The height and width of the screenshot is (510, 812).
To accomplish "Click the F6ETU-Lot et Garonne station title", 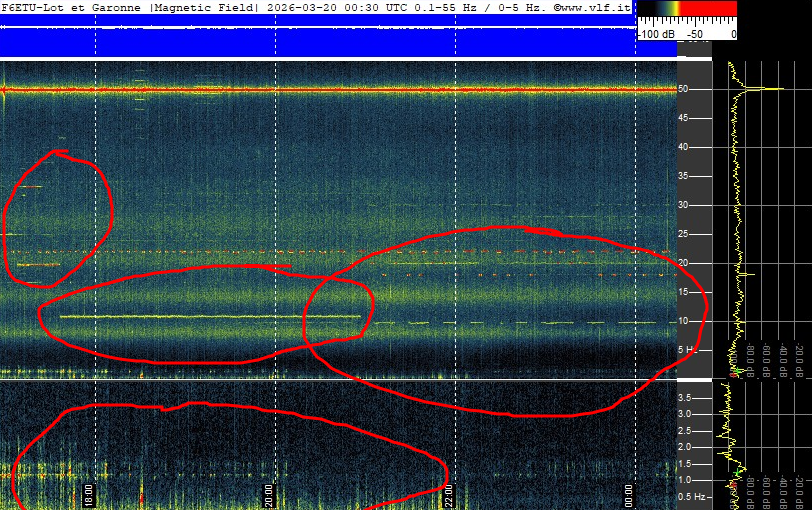I will coord(72,7).
